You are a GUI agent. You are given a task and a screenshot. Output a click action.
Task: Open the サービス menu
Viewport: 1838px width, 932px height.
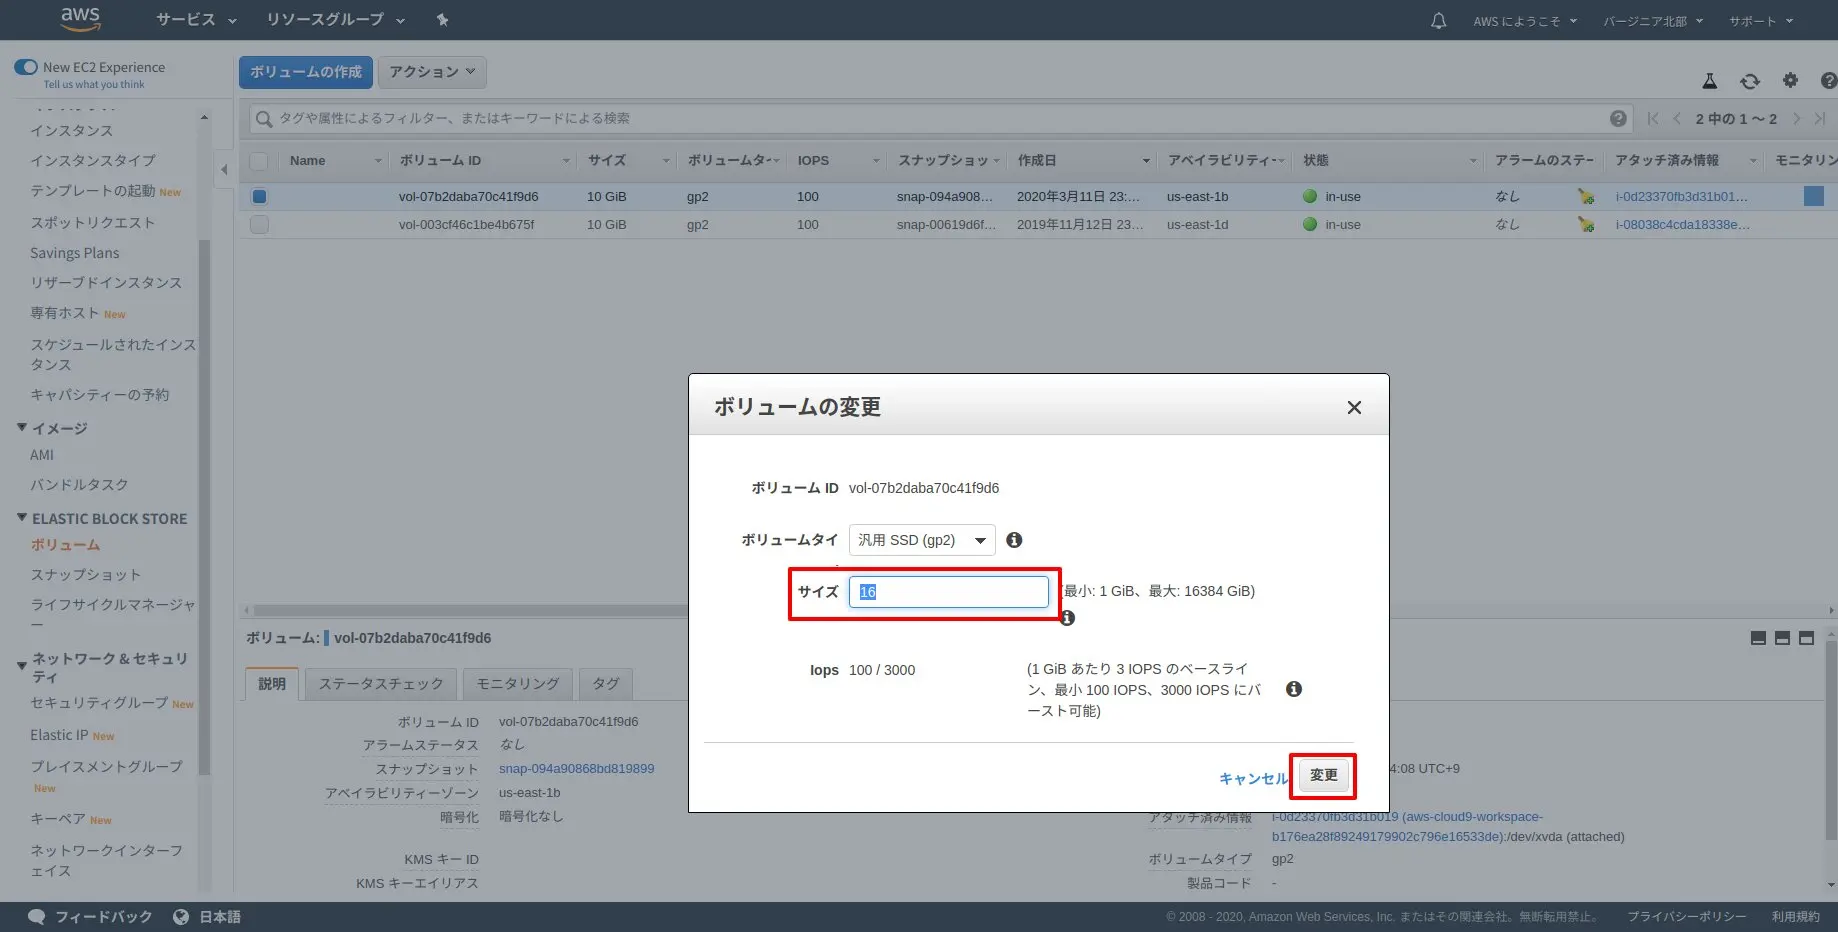[196, 20]
